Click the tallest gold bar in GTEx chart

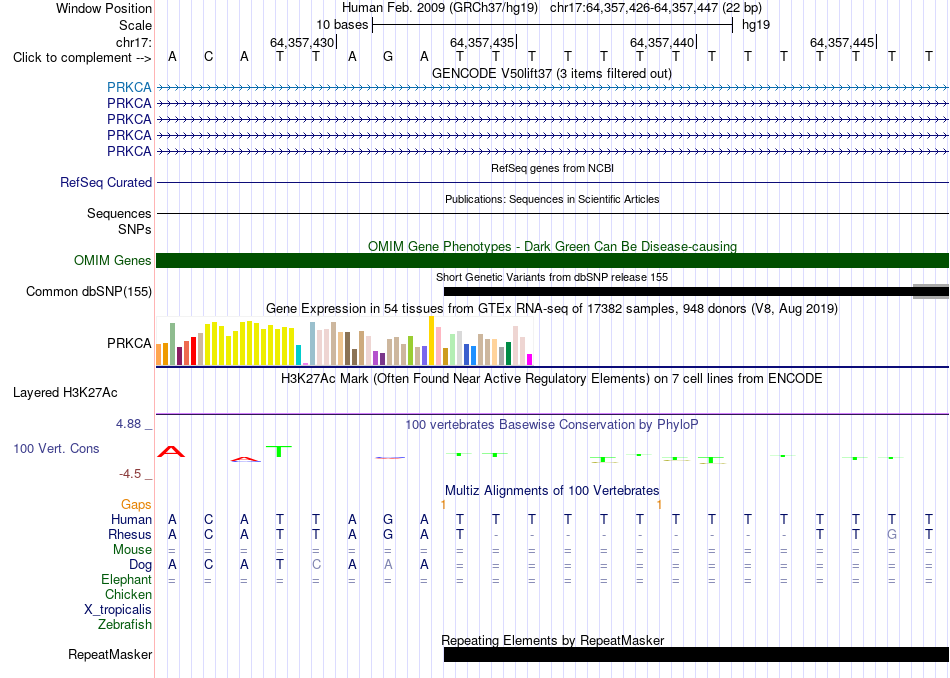[431, 341]
